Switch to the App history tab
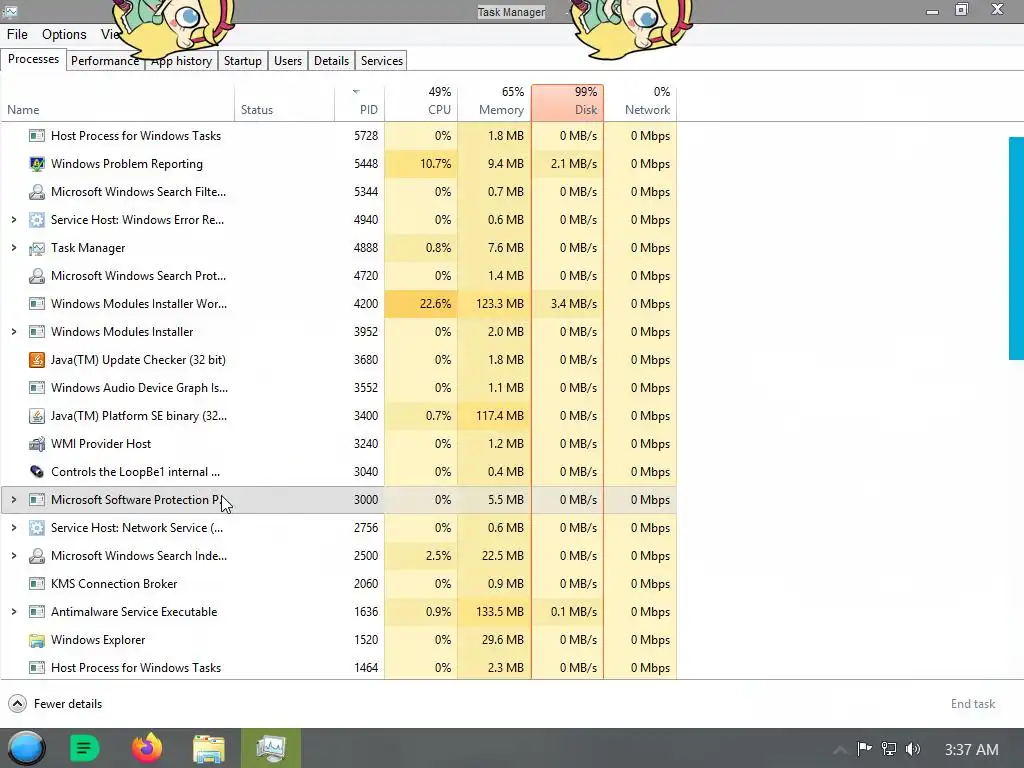The height and width of the screenshot is (768, 1024). [x=182, y=61]
